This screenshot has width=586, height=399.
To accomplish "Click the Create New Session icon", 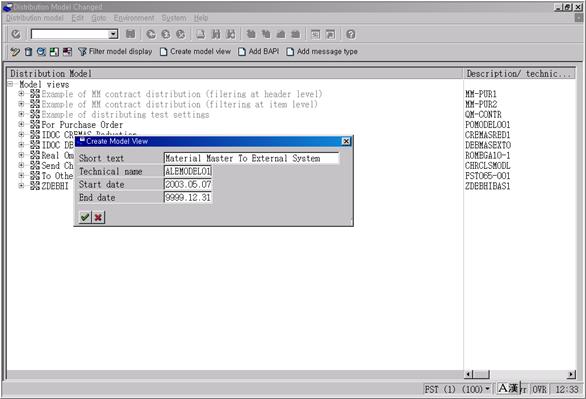I will tap(316, 34).
